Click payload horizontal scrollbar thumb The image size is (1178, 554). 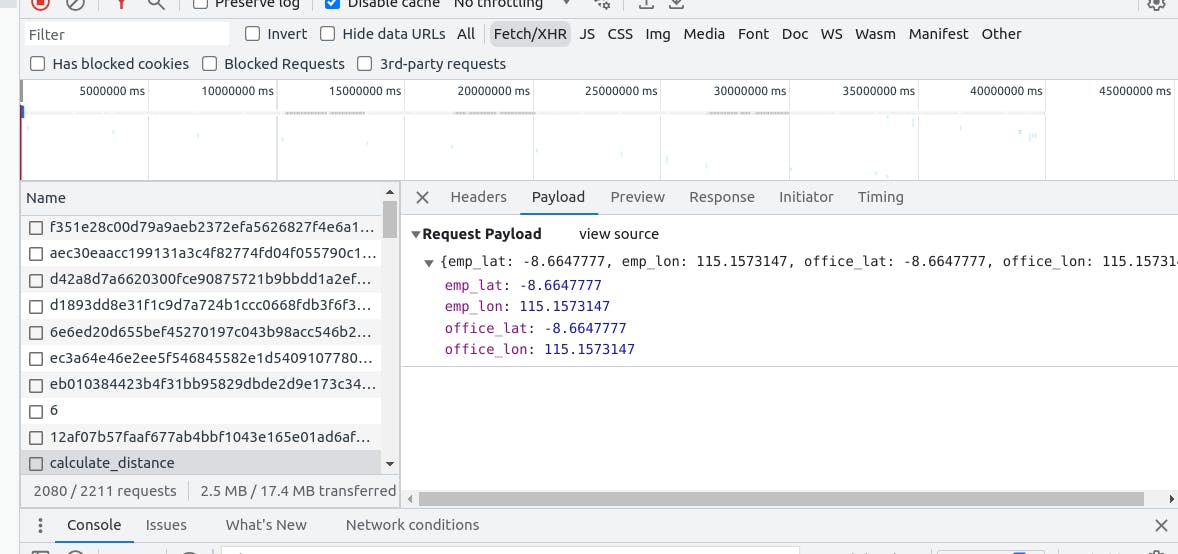781,499
